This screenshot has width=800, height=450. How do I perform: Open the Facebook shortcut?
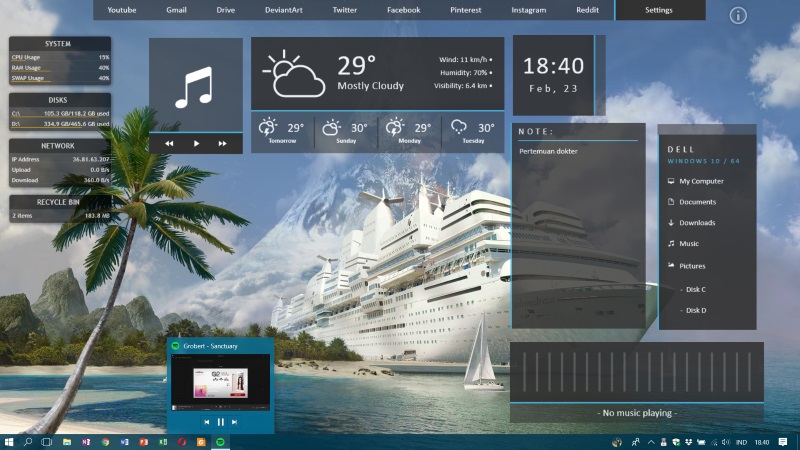coord(404,10)
